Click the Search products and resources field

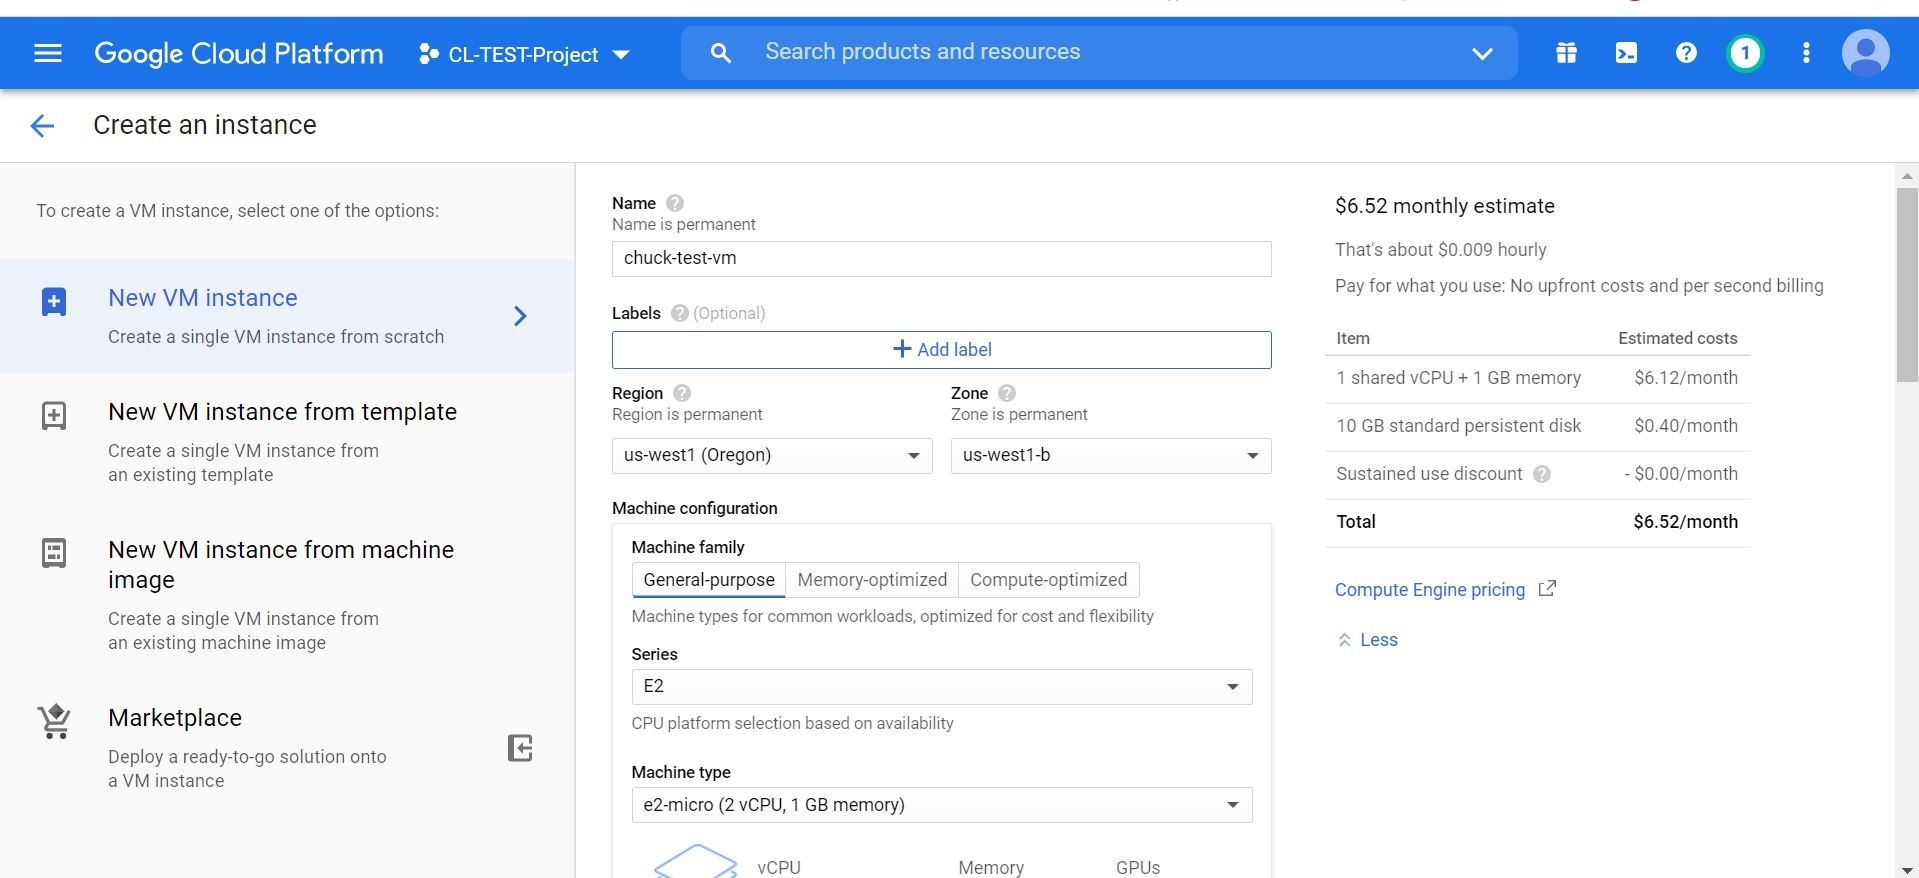(1100, 52)
